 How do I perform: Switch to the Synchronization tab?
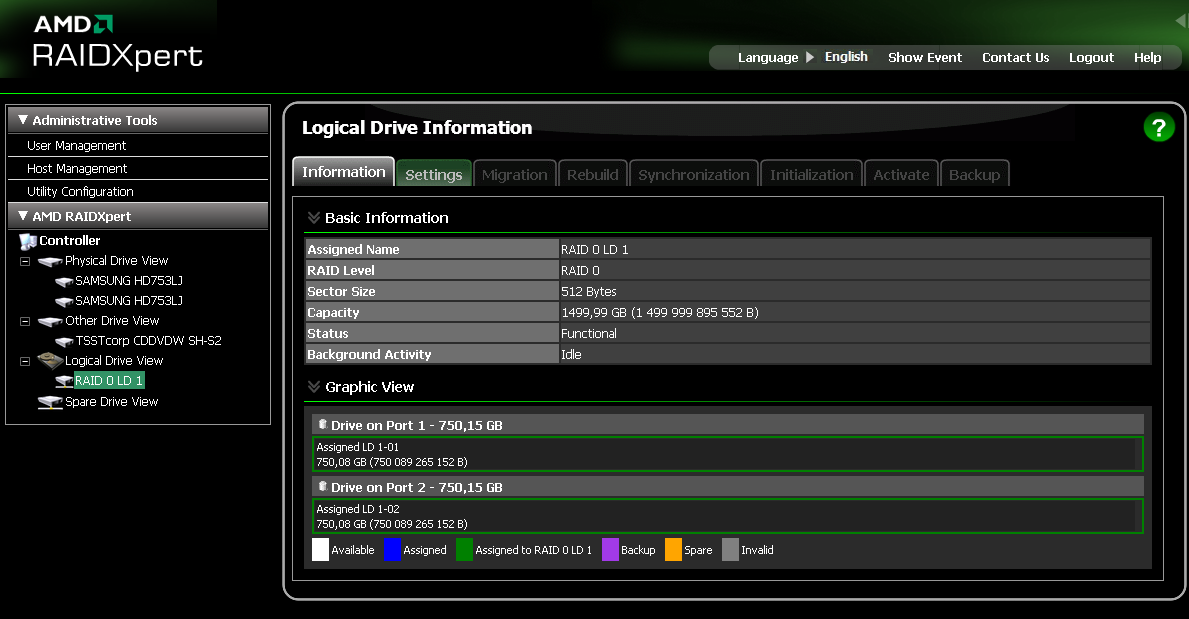click(694, 174)
